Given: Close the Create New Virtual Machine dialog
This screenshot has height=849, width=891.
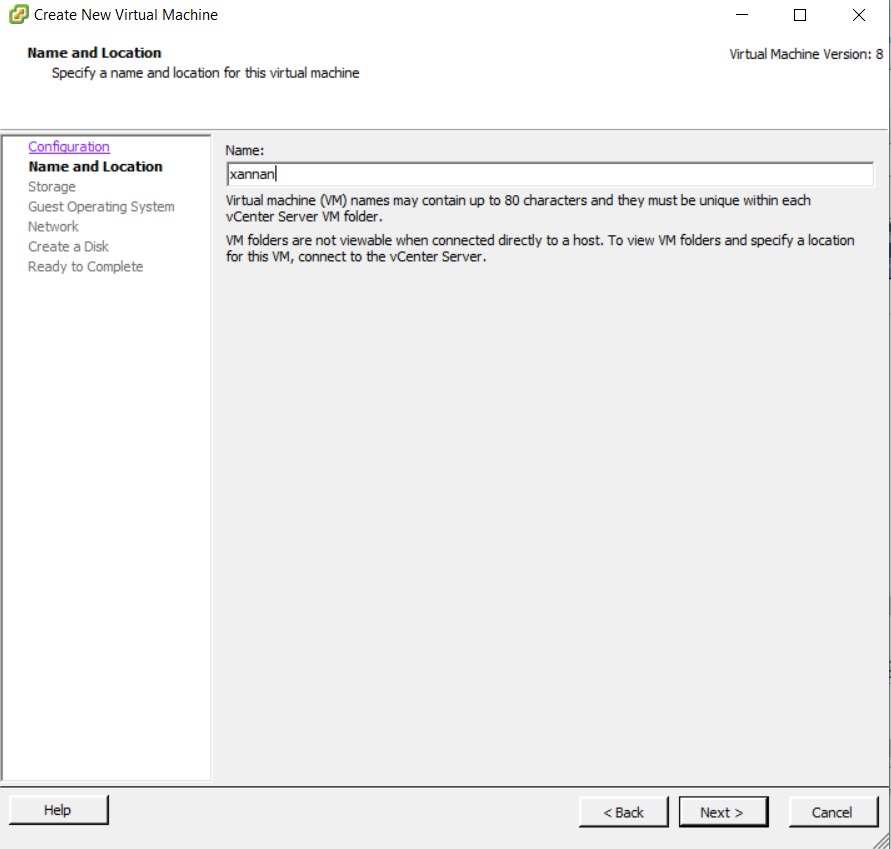Looking at the screenshot, I should (859, 15).
